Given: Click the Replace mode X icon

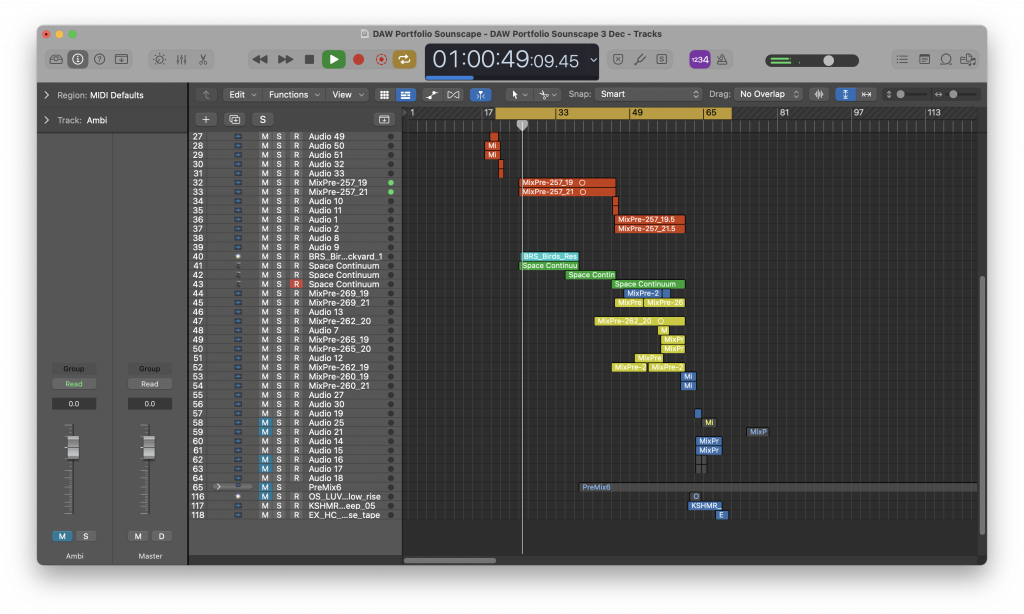Looking at the screenshot, I should 618,59.
